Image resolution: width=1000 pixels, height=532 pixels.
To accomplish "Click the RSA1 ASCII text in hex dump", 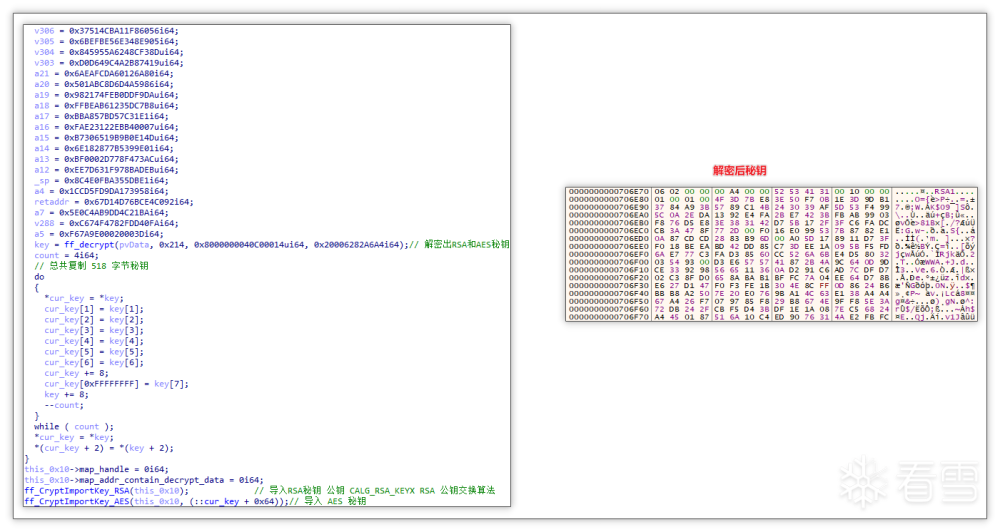I will 944,191.
